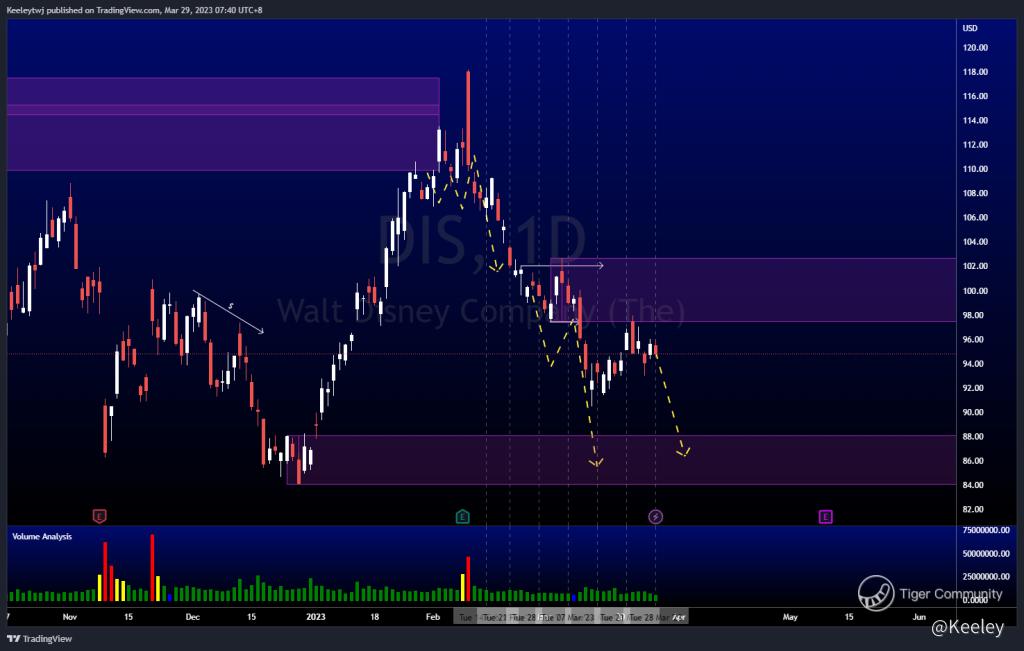Click the 96.00 price axis label
The height and width of the screenshot is (651, 1024).
[x=973, y=340]
